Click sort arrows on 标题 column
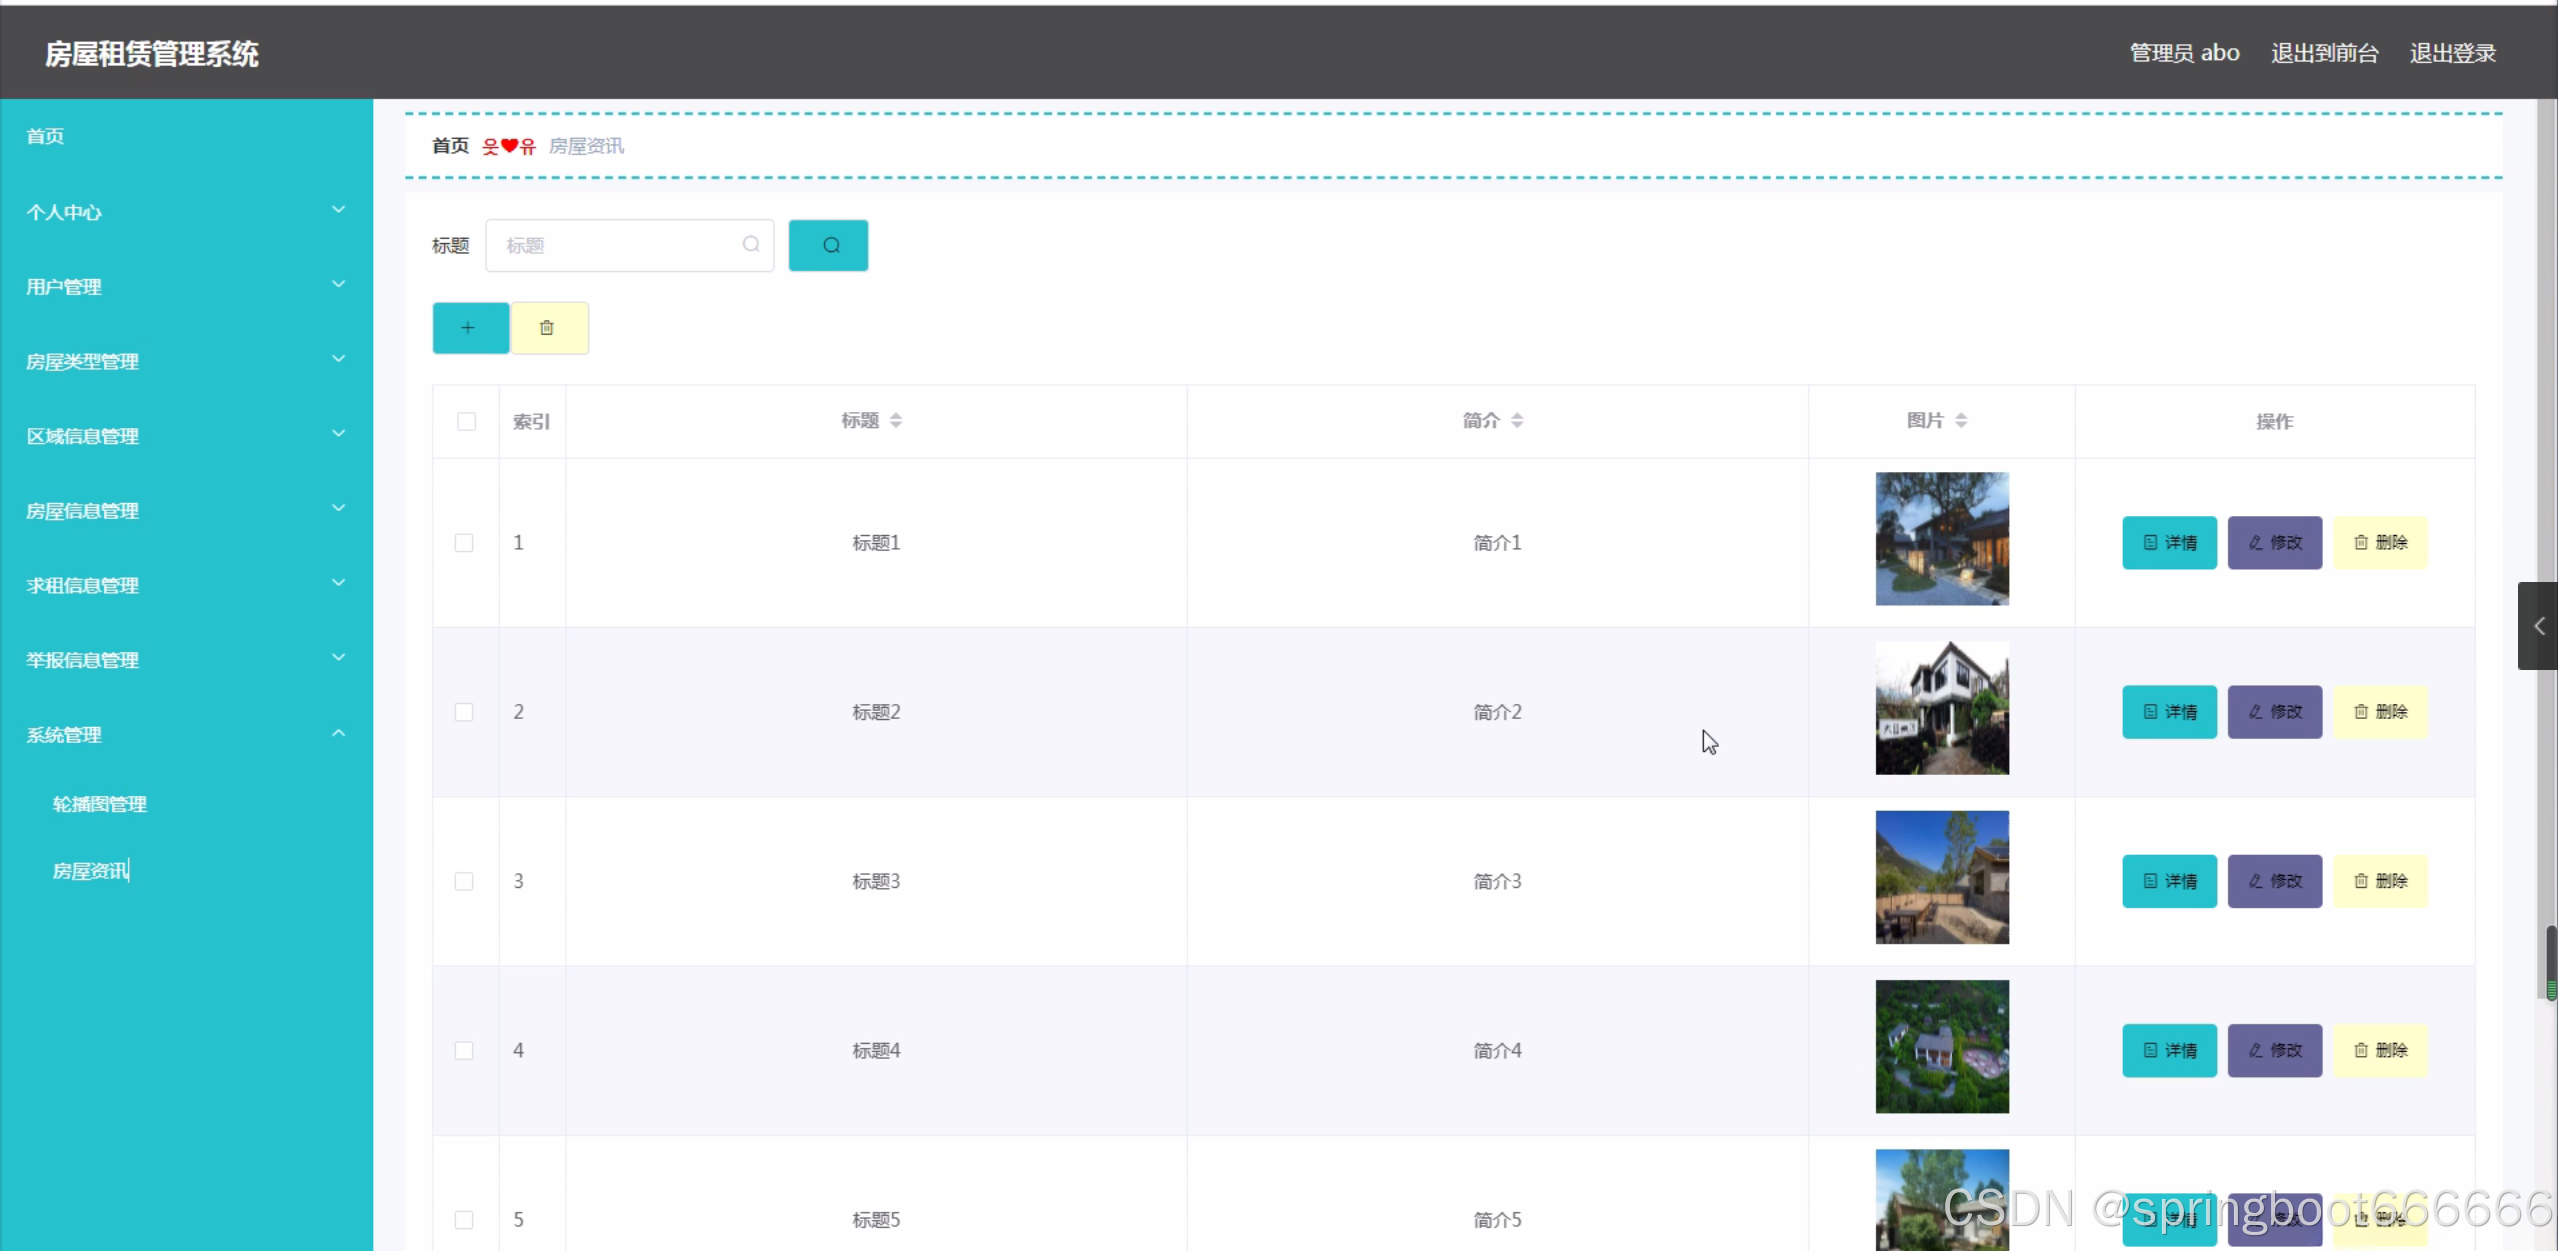Screen dimensions: 2558x1251 [896, 421]
